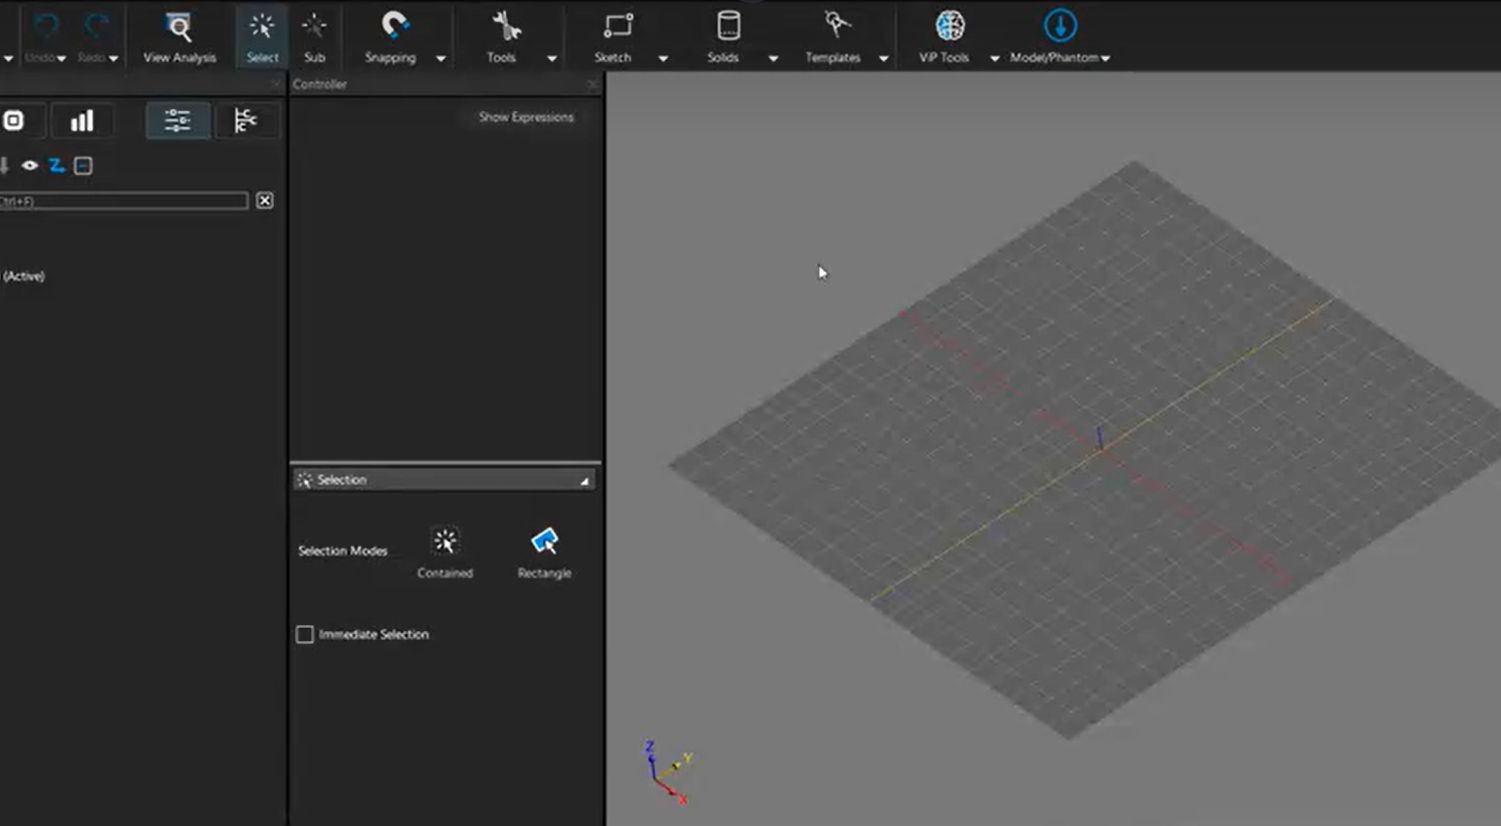1501x826 pixels.
Task: Click the Ctrl+F search field
Action: point(124,201)
